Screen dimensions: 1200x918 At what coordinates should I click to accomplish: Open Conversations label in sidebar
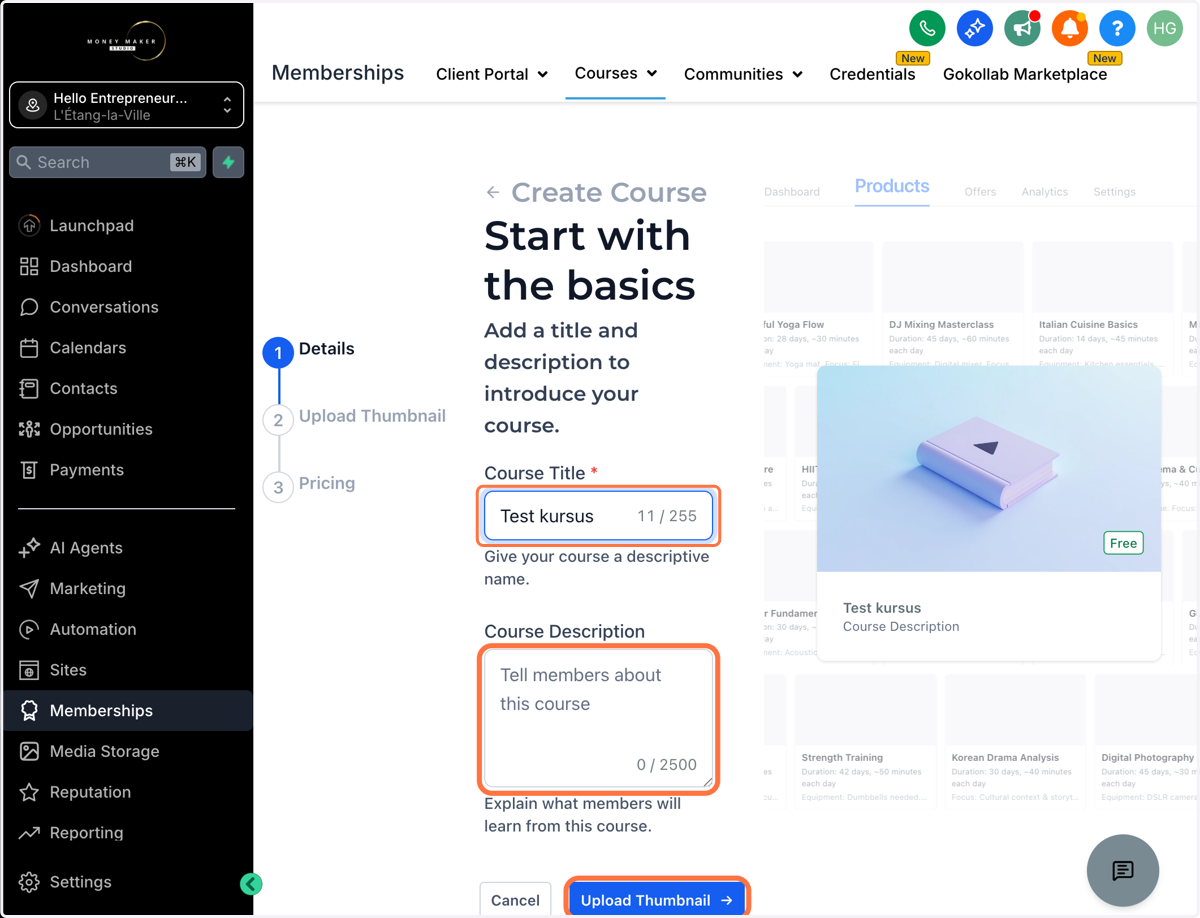click(104, 307)
